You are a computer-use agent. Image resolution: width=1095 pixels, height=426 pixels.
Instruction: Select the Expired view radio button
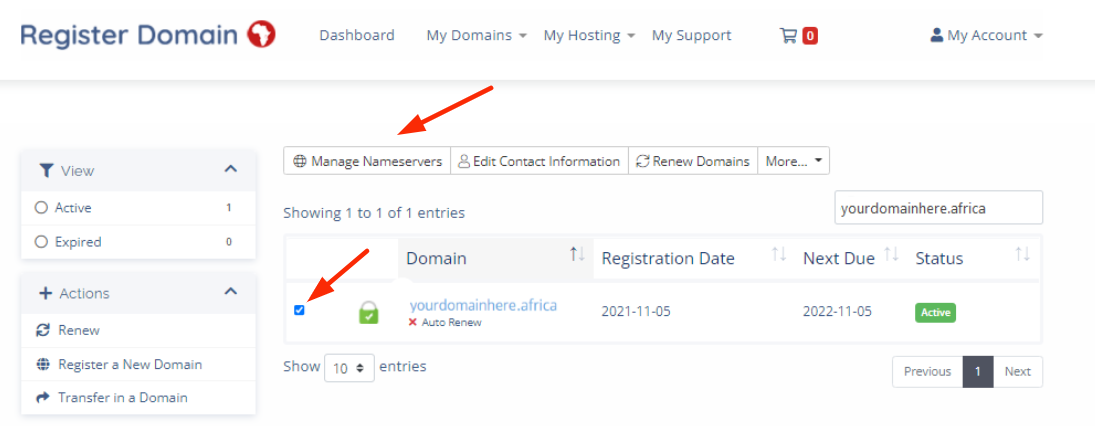click(x=41, y=242)
